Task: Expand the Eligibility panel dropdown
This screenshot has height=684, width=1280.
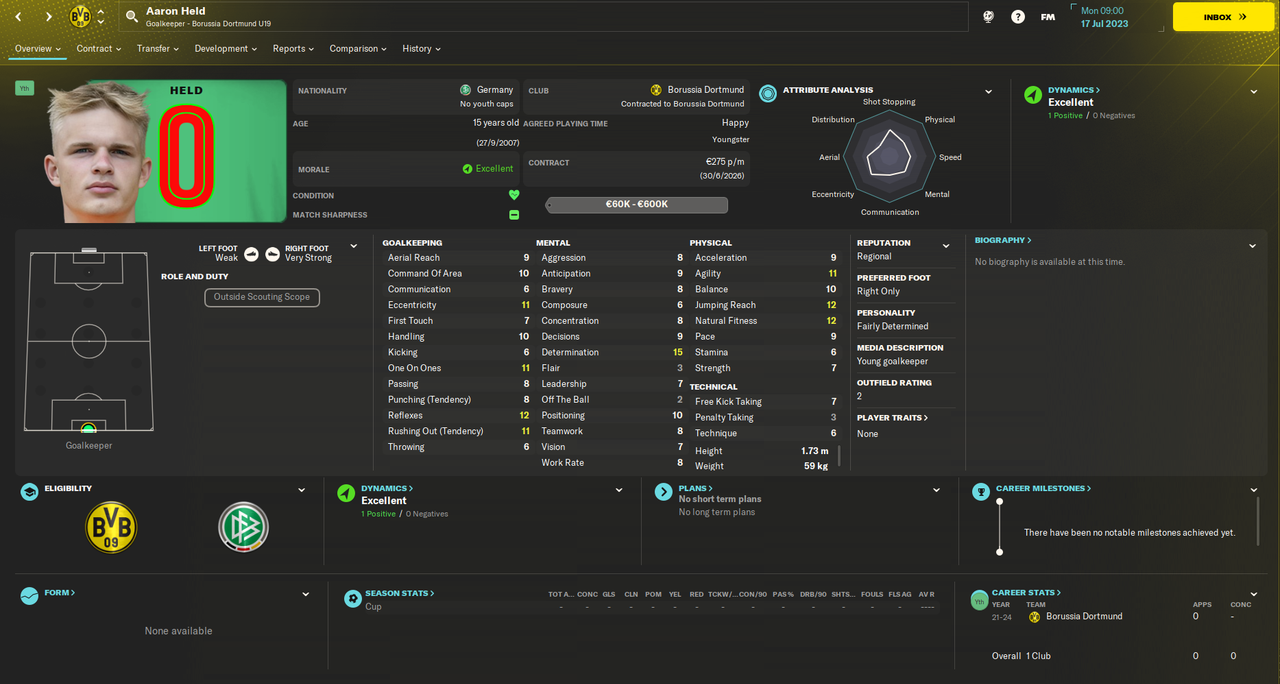Action: (302, 490)
